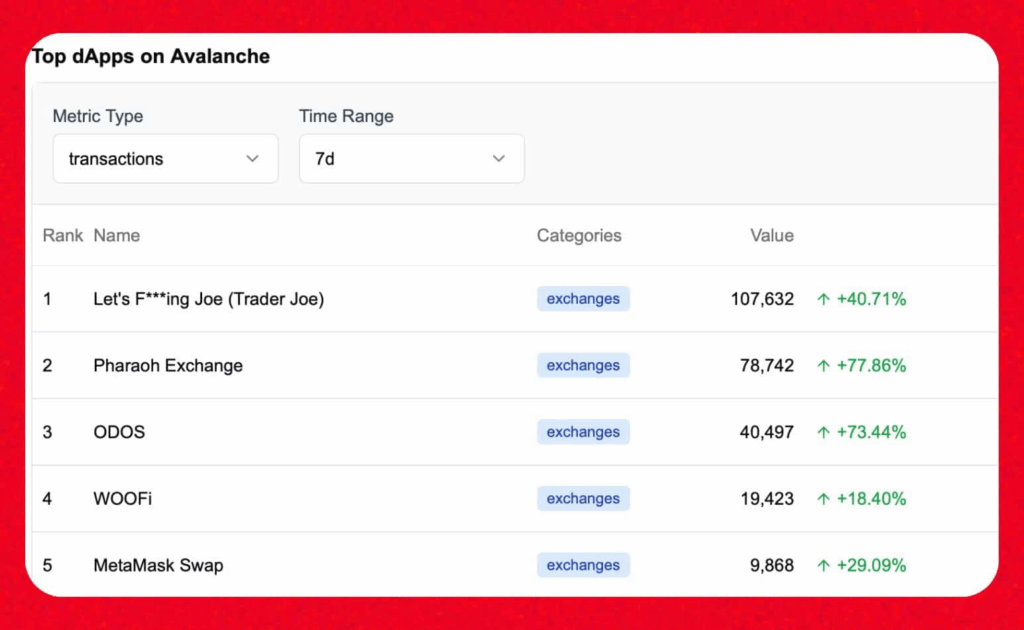Click the Categories column header

(579, 236)
